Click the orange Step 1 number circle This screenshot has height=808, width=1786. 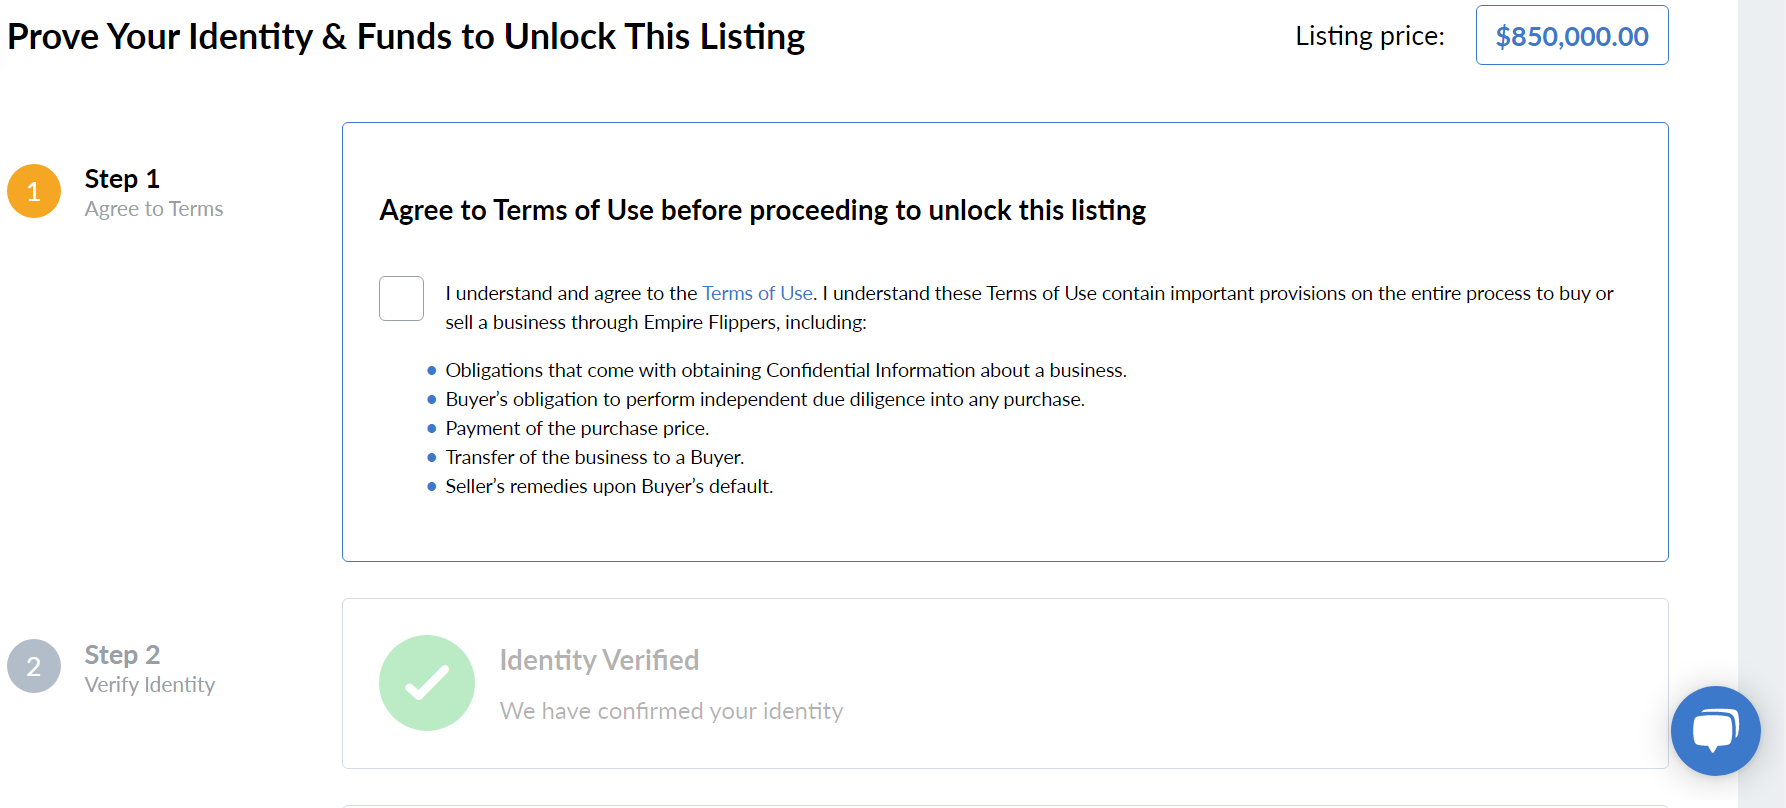[x=34, y=191]
